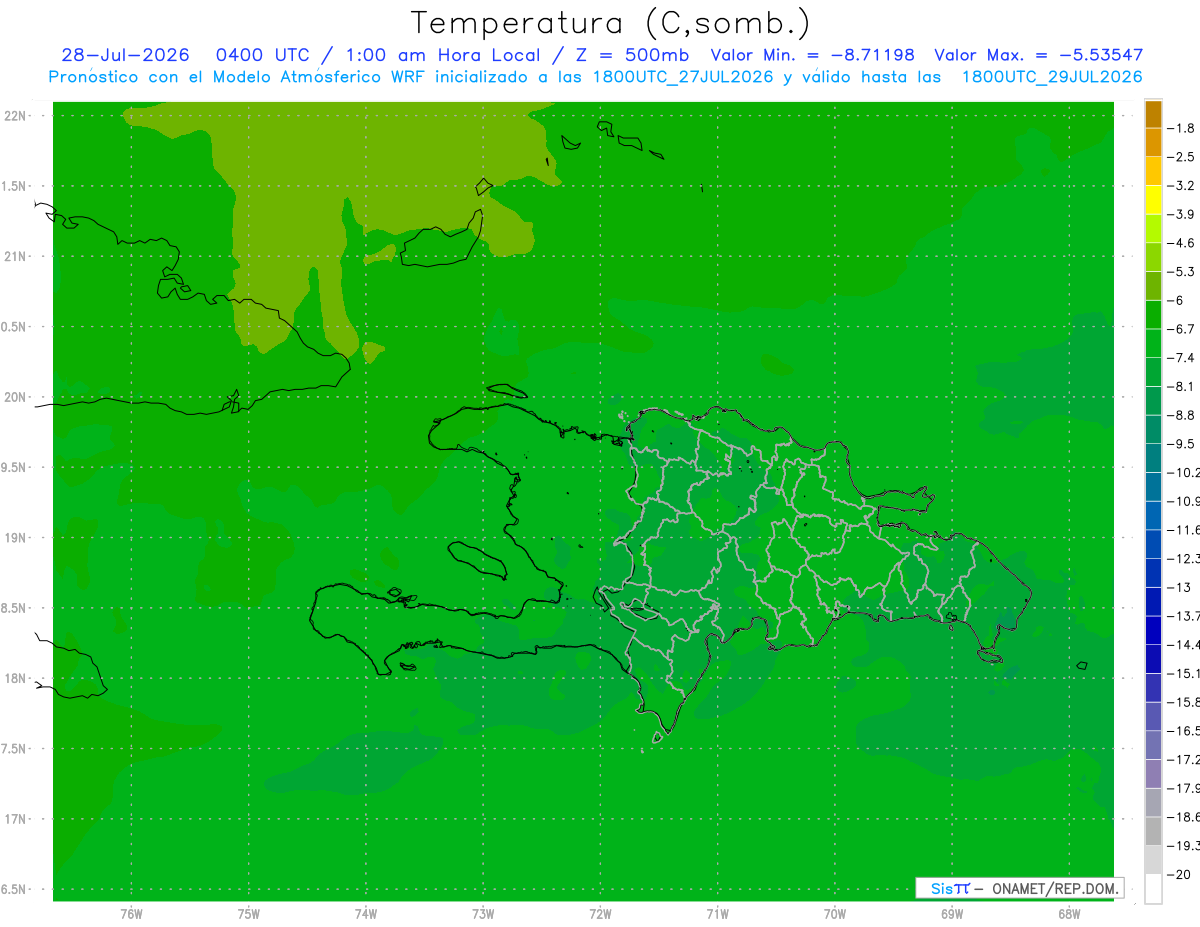The height and width of the screenshot is (927, 1200).
Task: Click the 'Sisπ' logo text
Action: click(950, 888)
